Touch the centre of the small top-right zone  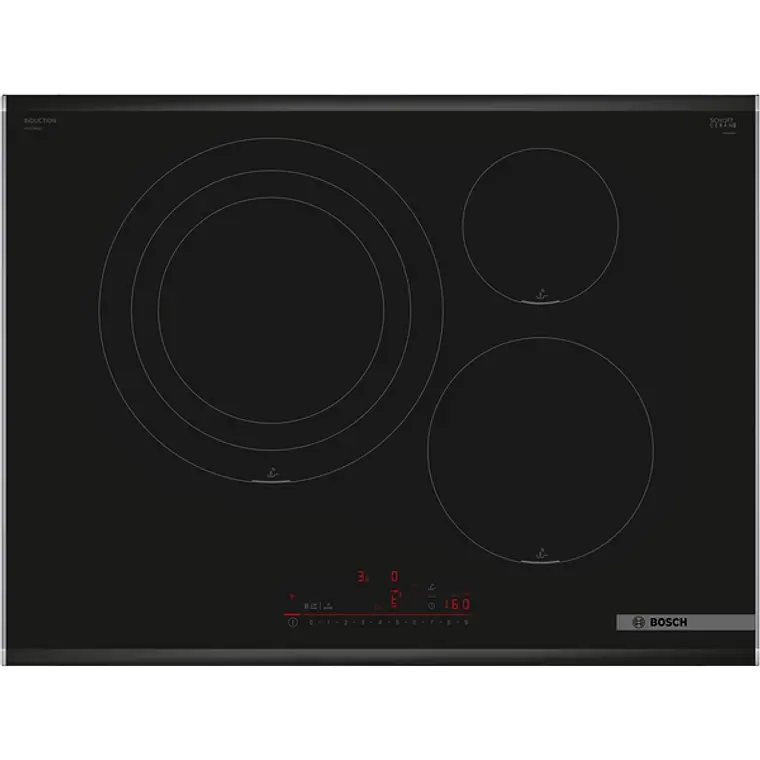tap(540, 226)
